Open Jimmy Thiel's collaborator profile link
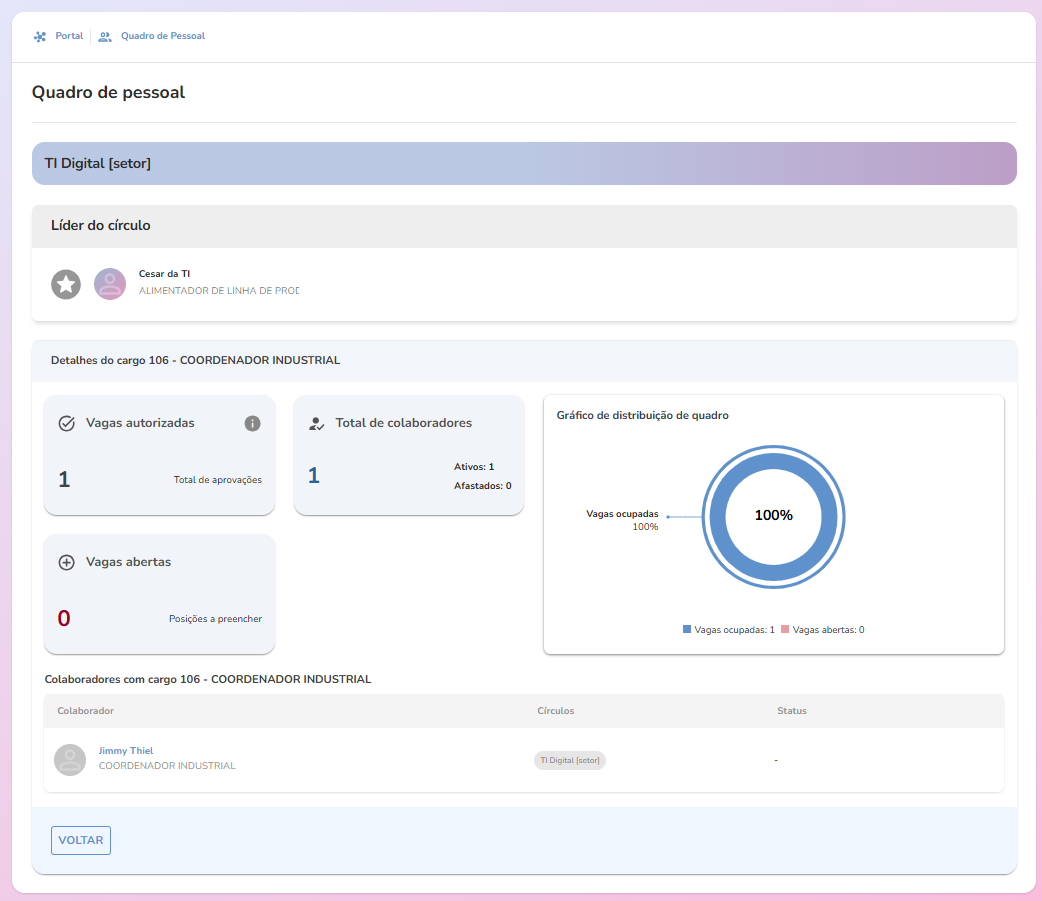 click(126, 751)
